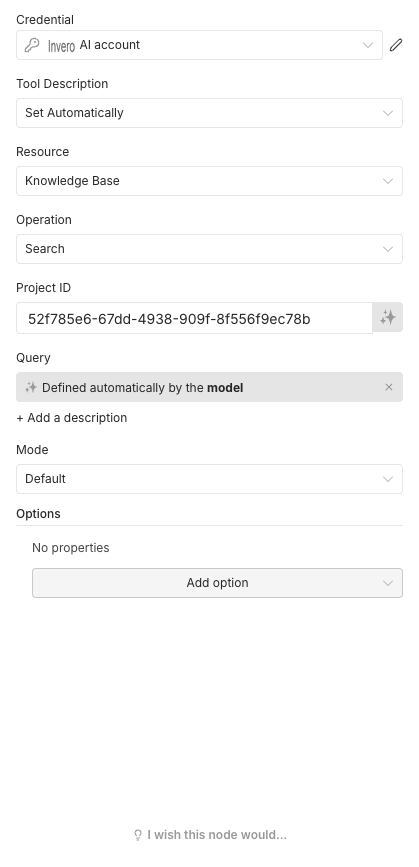This screenshot has width=419, height=867.
Task: Click the sparkle button beside Project ID
Action: pos(388,317)
